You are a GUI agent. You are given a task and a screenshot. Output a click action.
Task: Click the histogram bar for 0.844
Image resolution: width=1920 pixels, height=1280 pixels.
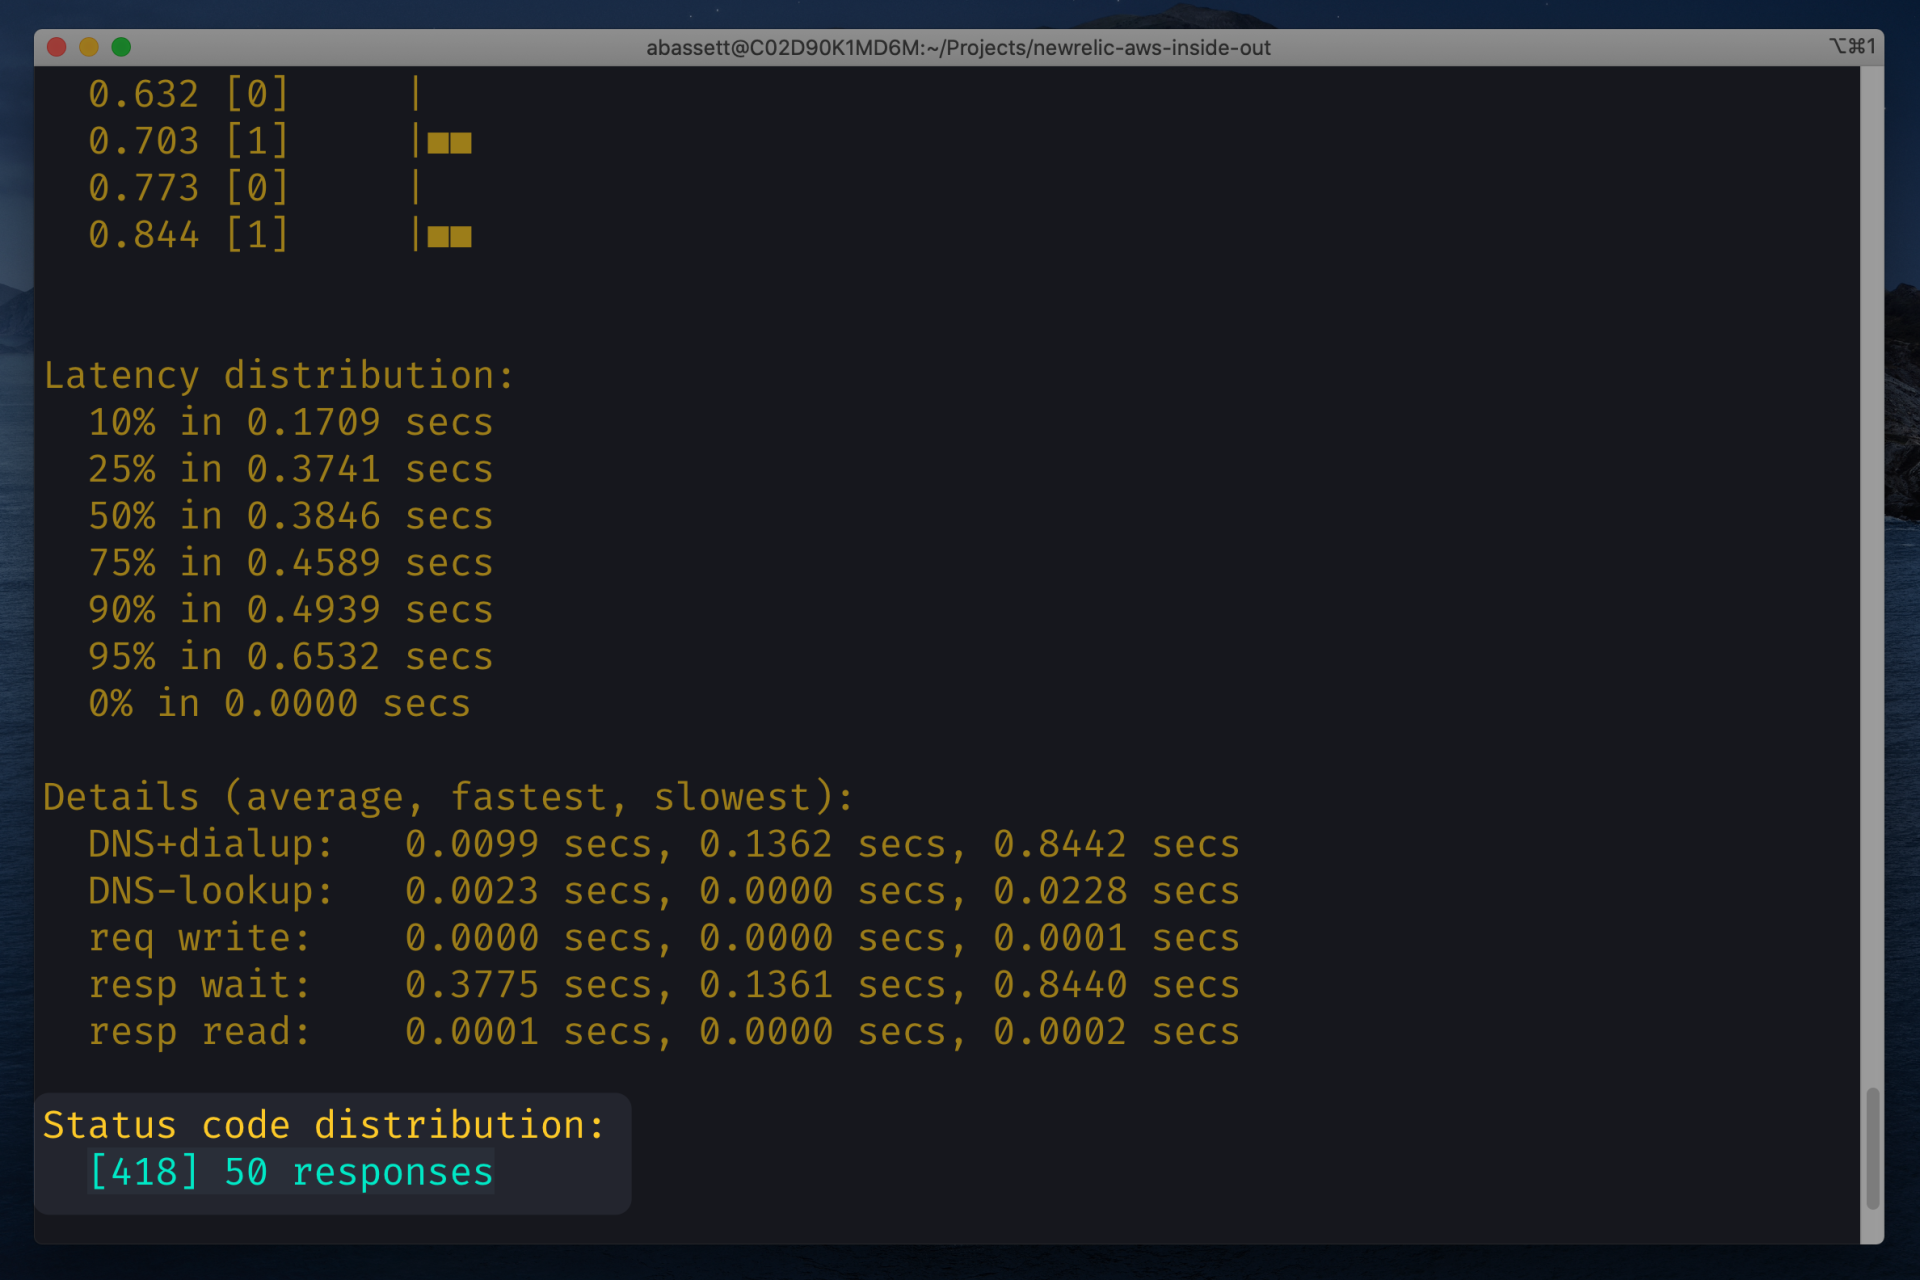pos(449,237)
